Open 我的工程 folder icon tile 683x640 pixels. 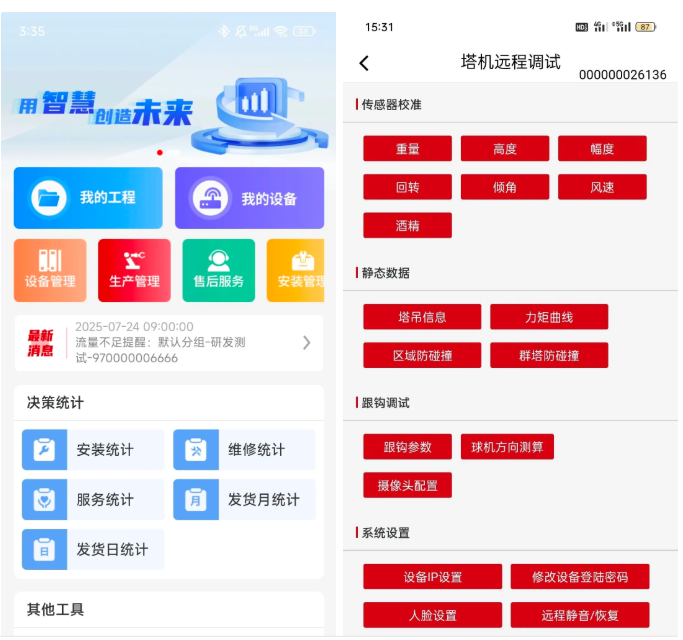coord(49,198)
